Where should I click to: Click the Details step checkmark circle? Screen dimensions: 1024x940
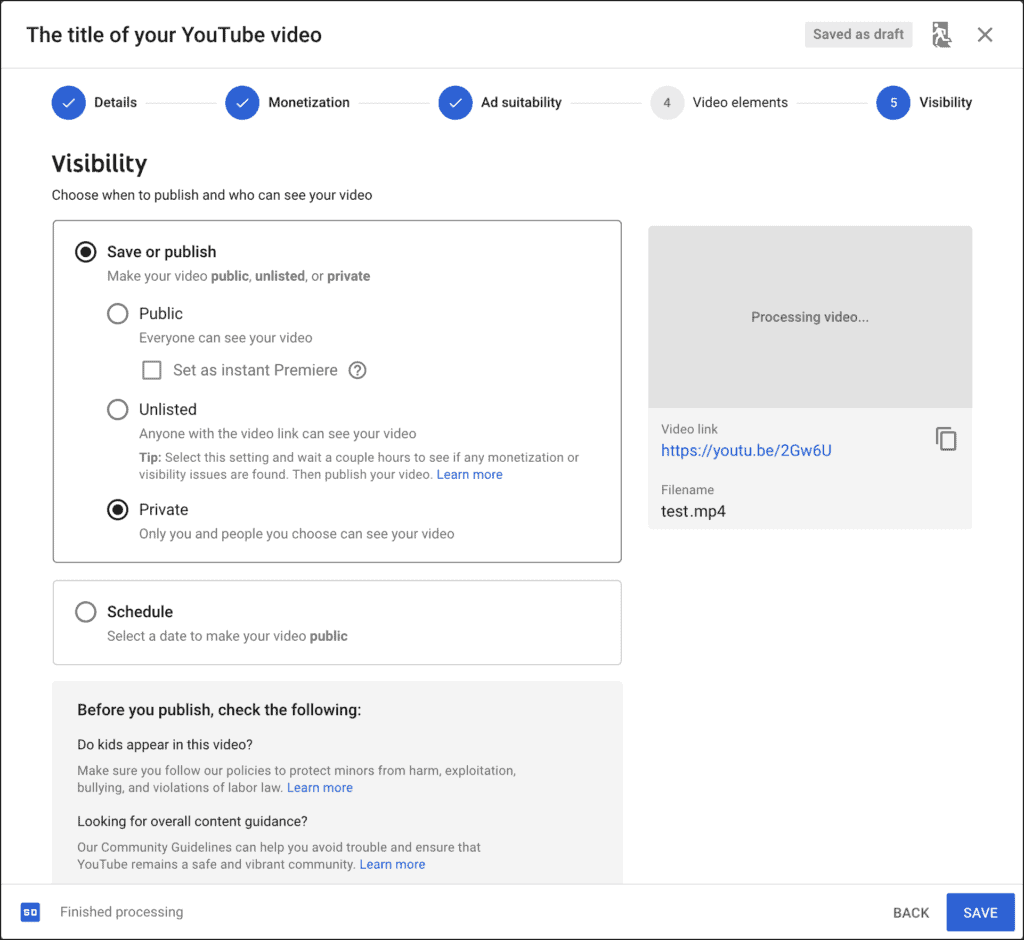pos(68,103)
